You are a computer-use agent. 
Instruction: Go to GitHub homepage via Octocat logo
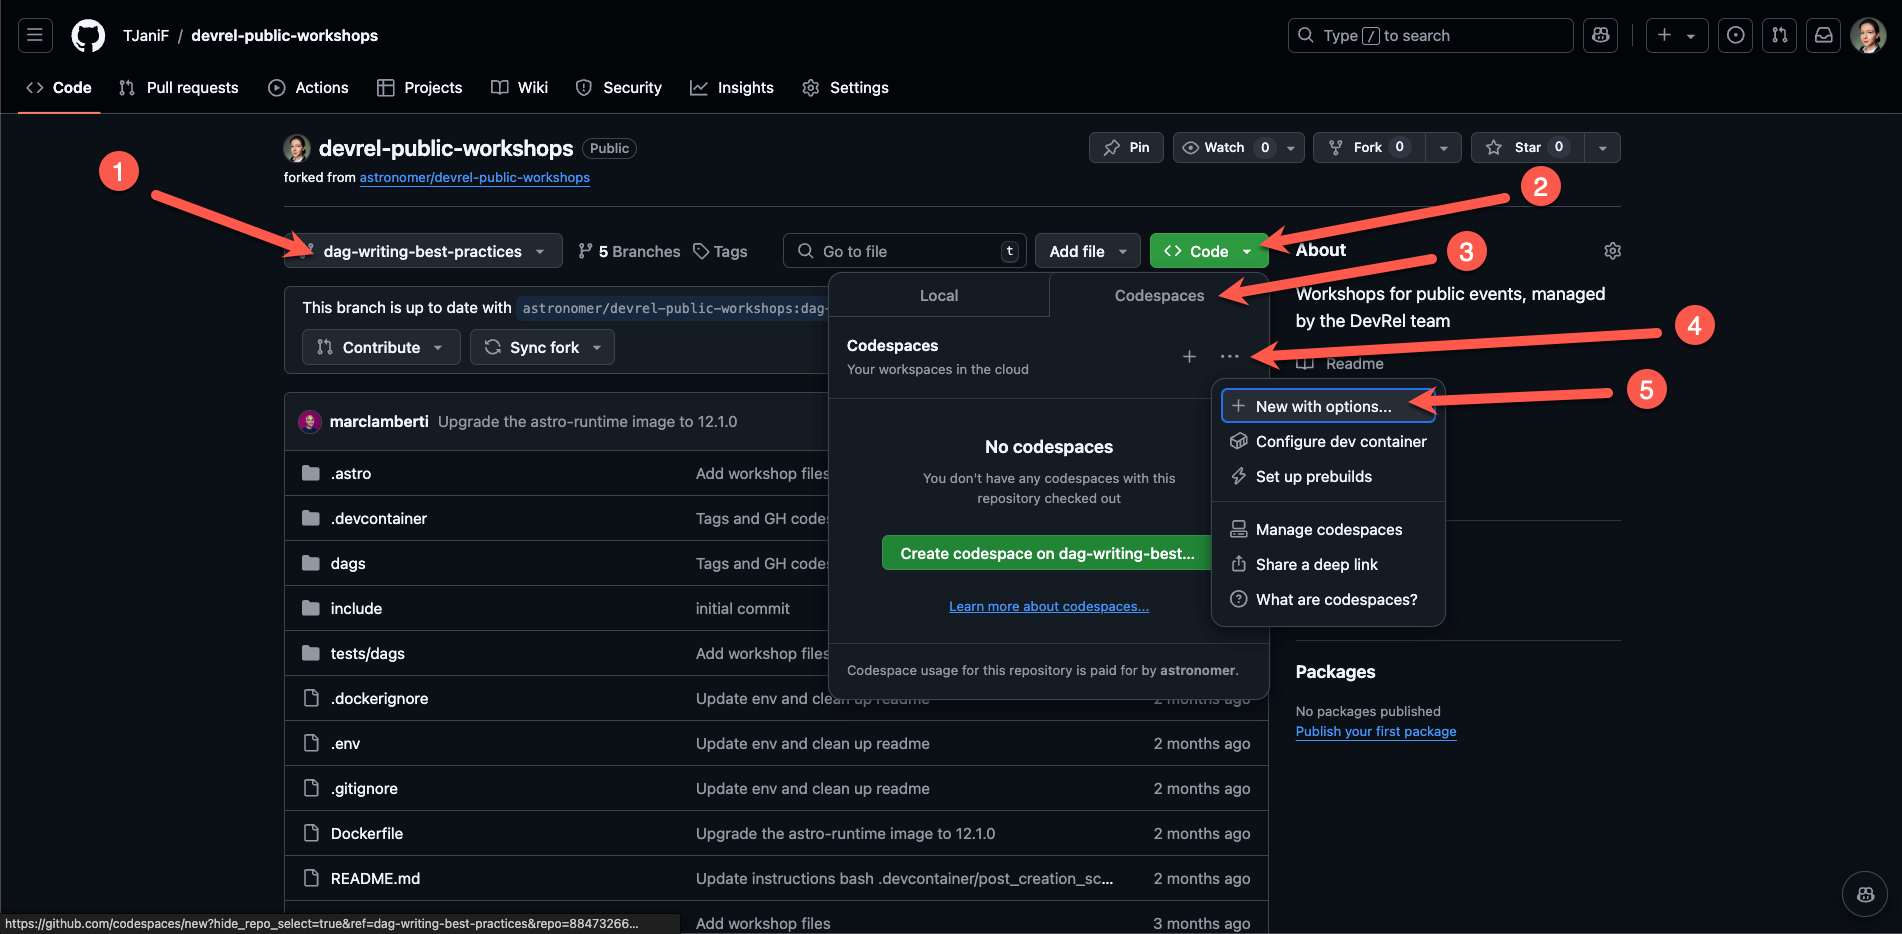click(88, 36)
